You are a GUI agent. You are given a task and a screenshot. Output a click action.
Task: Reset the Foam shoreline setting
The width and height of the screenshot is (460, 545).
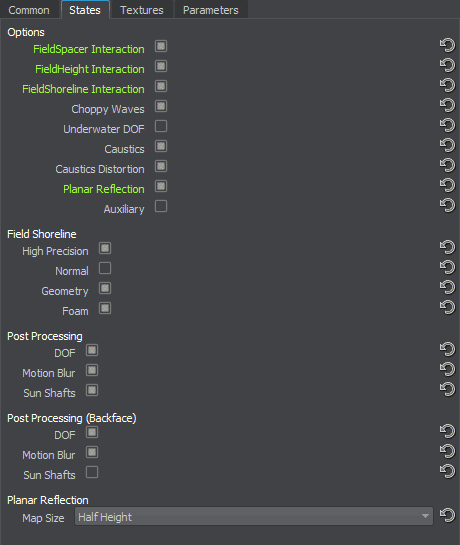pos(447,307)
